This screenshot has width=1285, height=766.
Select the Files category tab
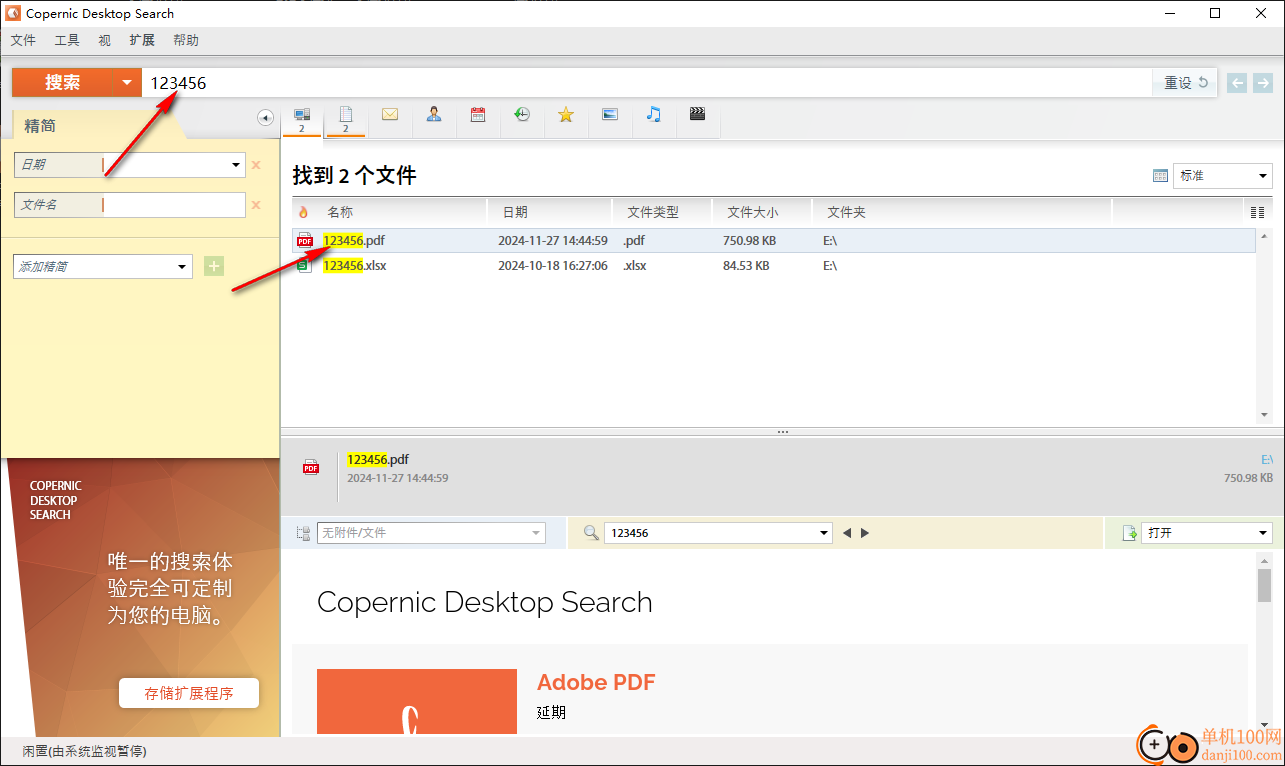[346, 119]
